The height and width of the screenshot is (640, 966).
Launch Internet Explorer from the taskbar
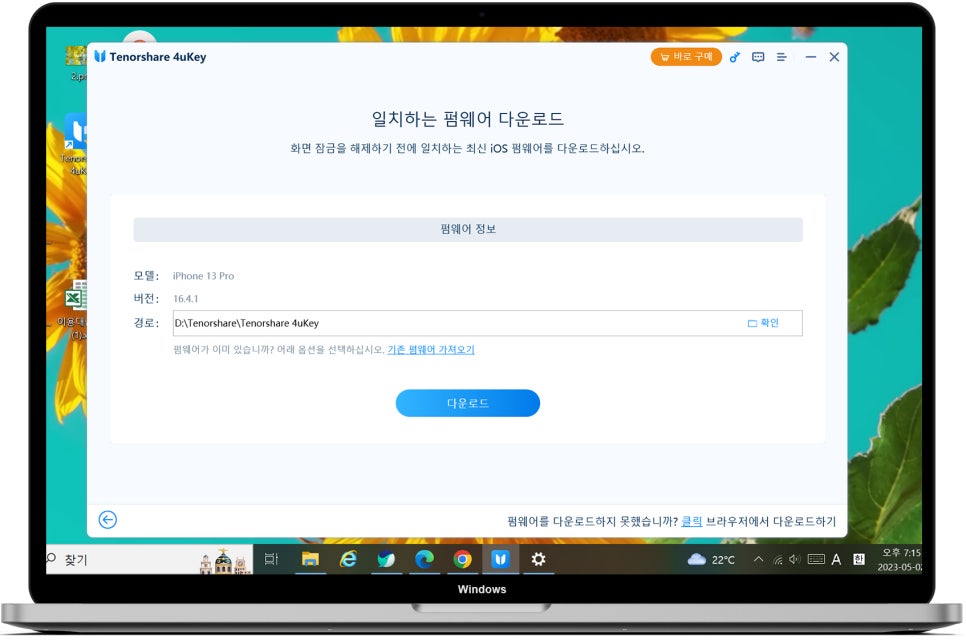pos(348,559)
